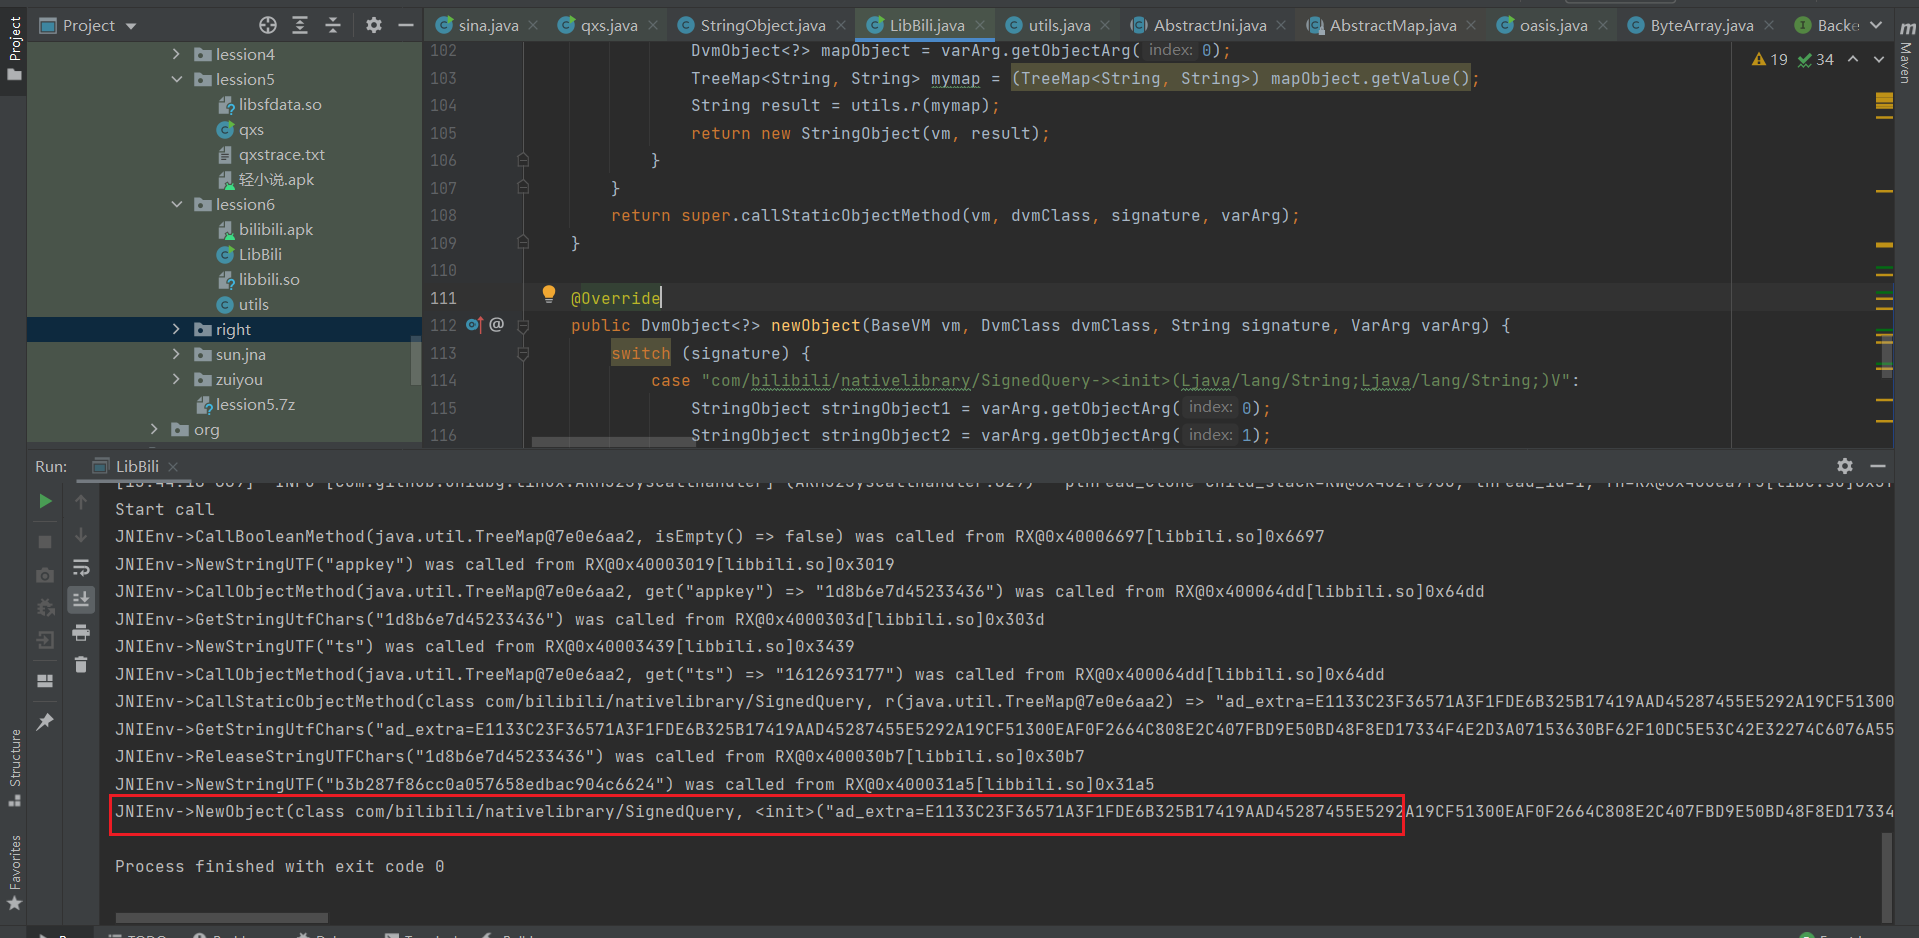Toggle Scroll to End in Run console
1919x938 pixels.
tap(81, 599)
